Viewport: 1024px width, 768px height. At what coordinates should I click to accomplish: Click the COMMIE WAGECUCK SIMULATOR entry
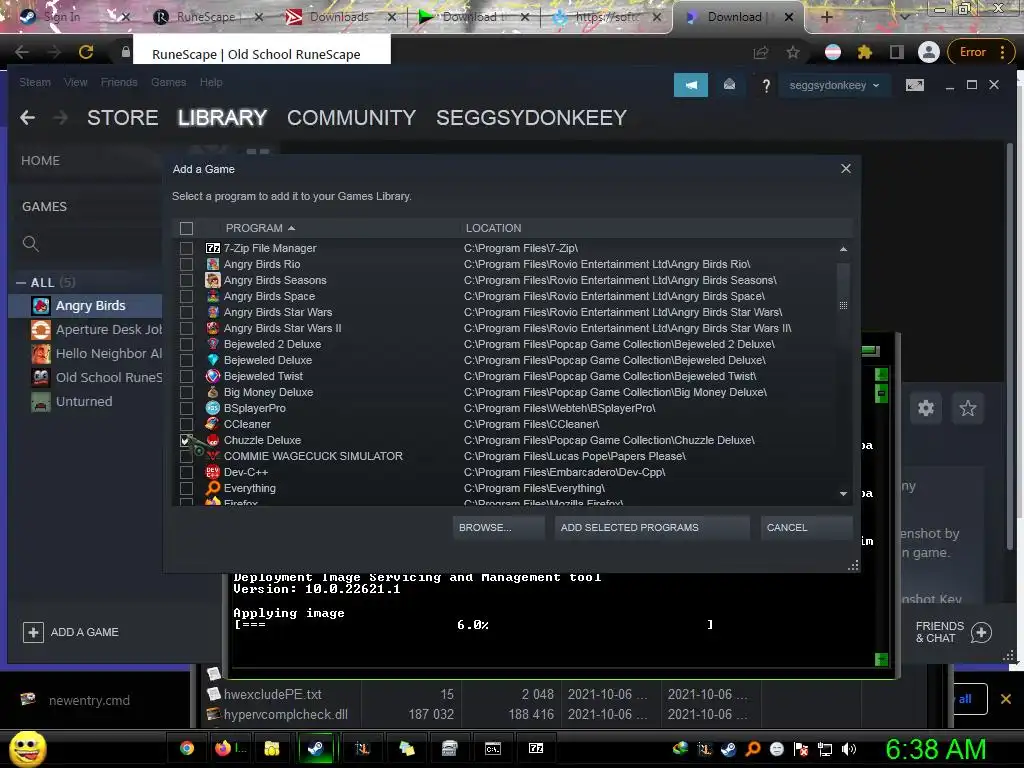click(313, 456)
